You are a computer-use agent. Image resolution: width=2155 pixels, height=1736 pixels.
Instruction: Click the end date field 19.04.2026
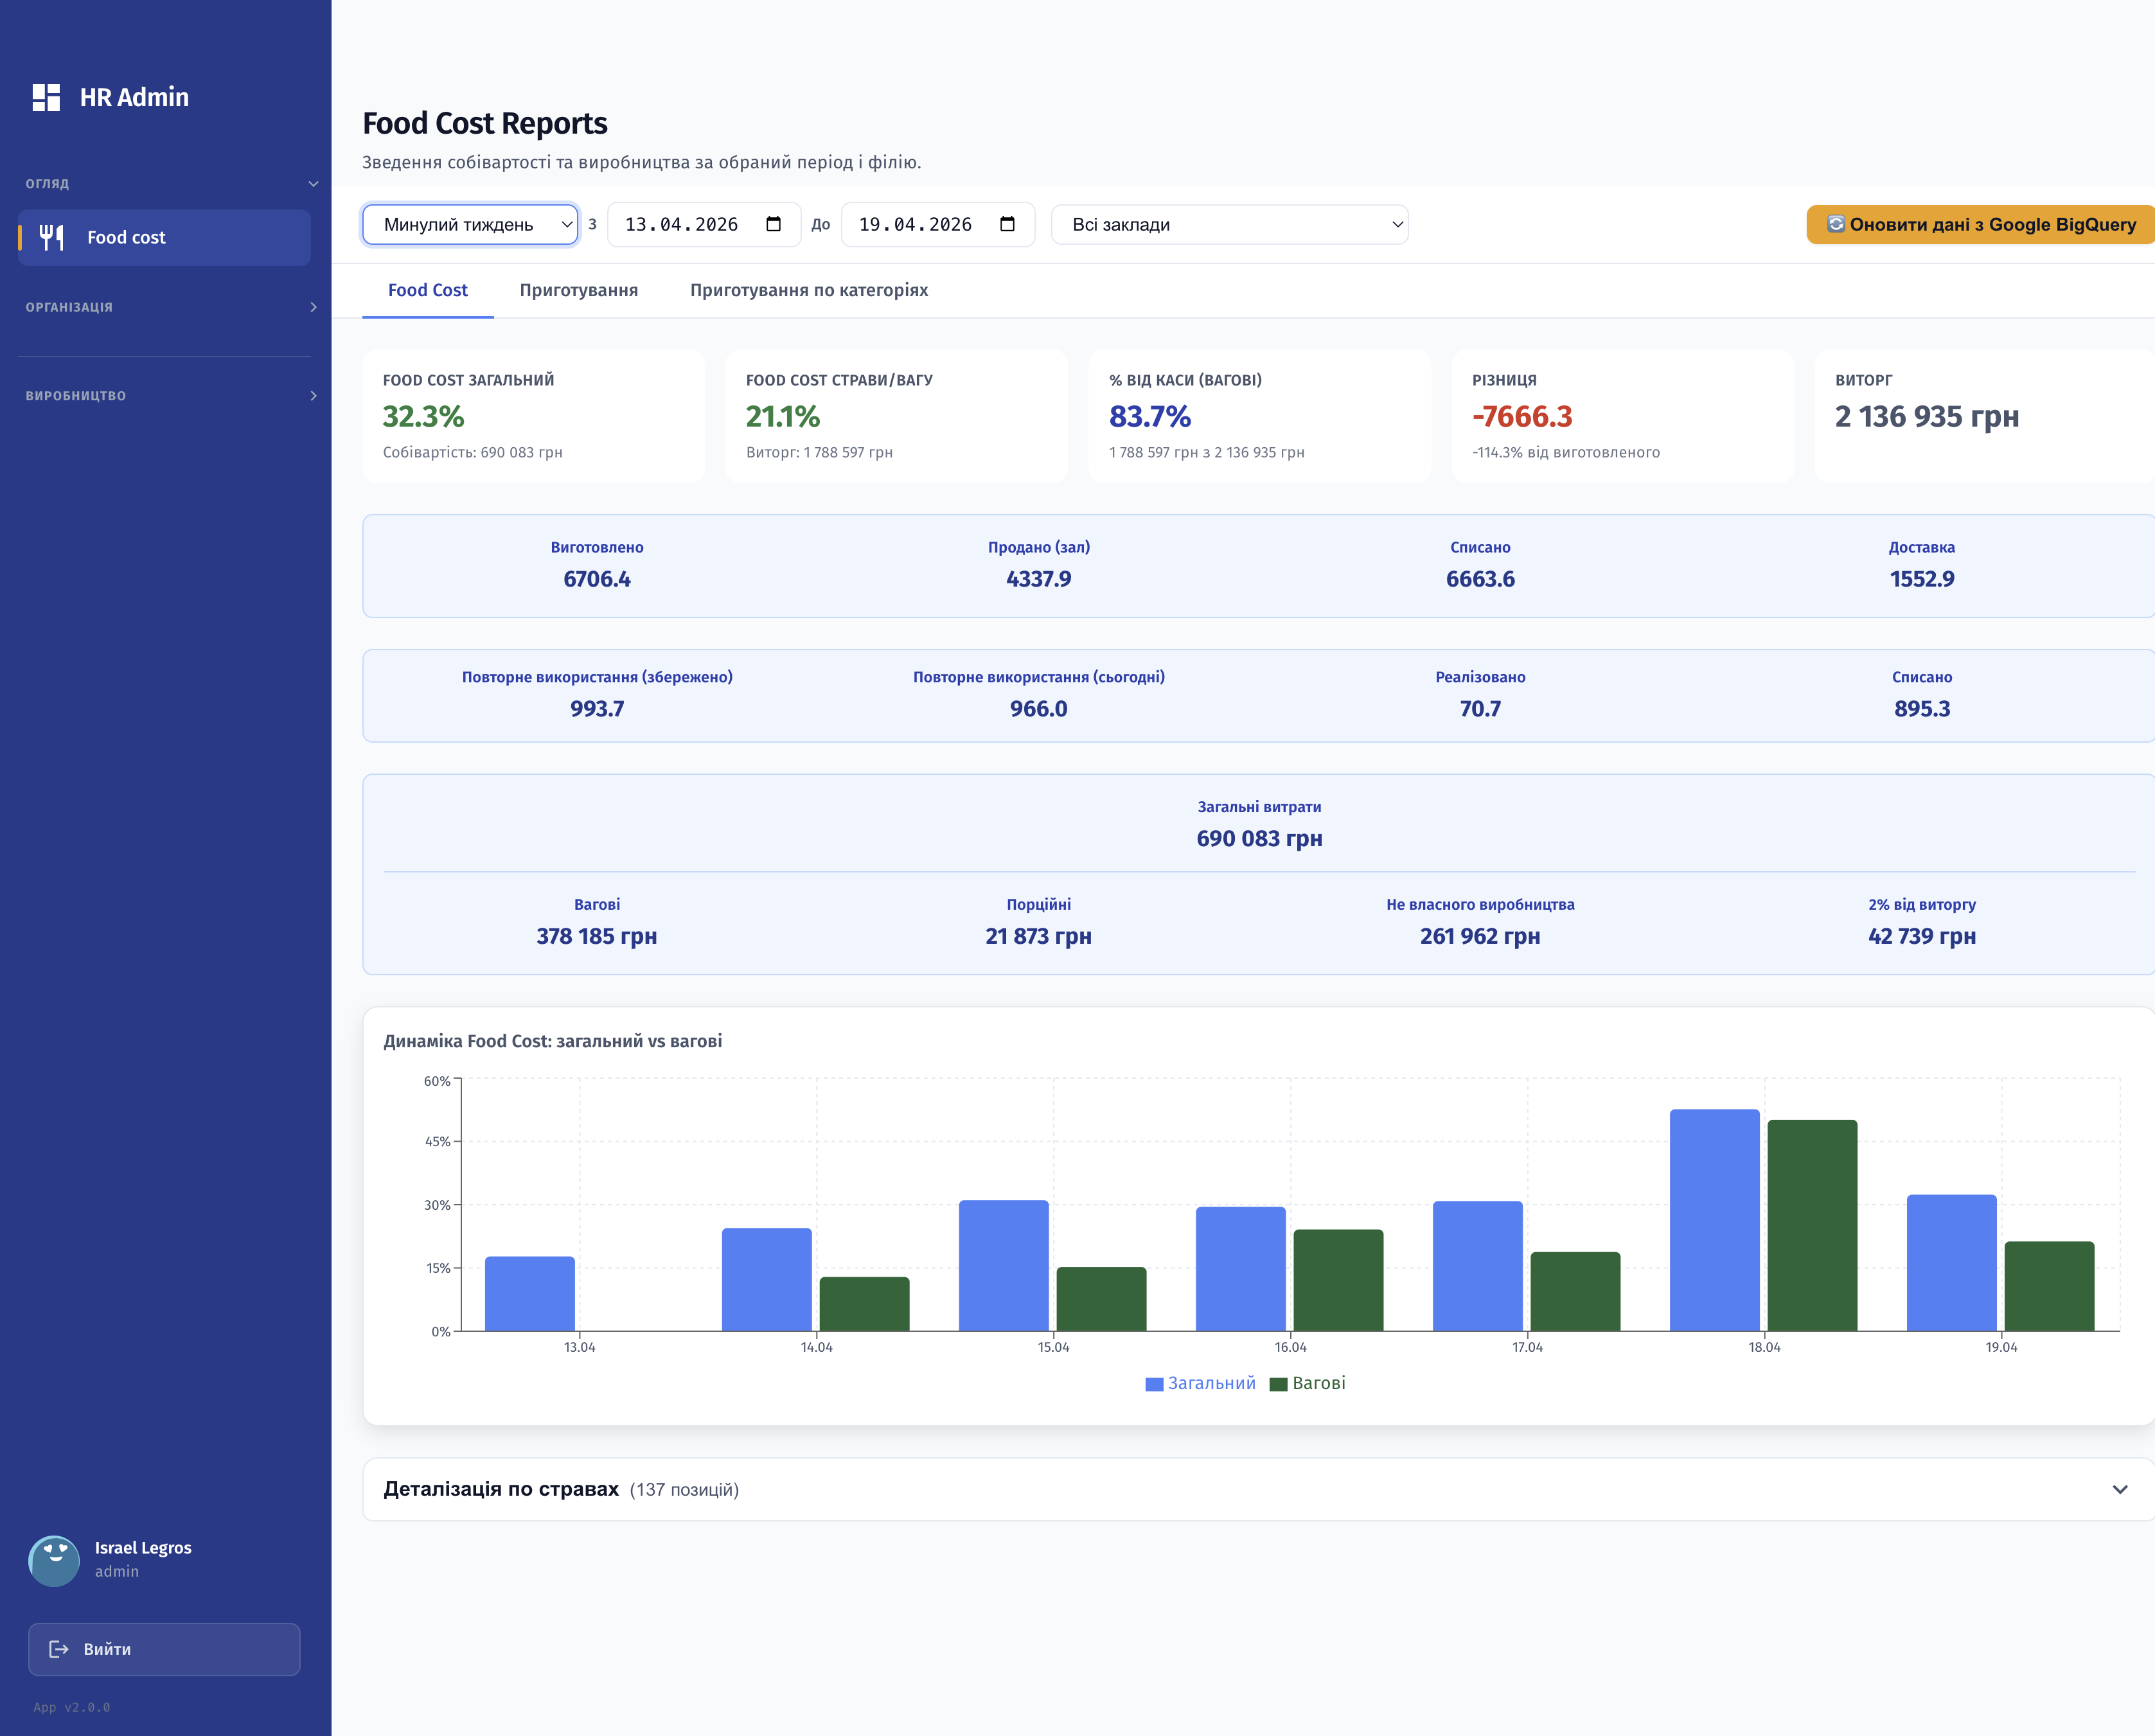[938, 224]
